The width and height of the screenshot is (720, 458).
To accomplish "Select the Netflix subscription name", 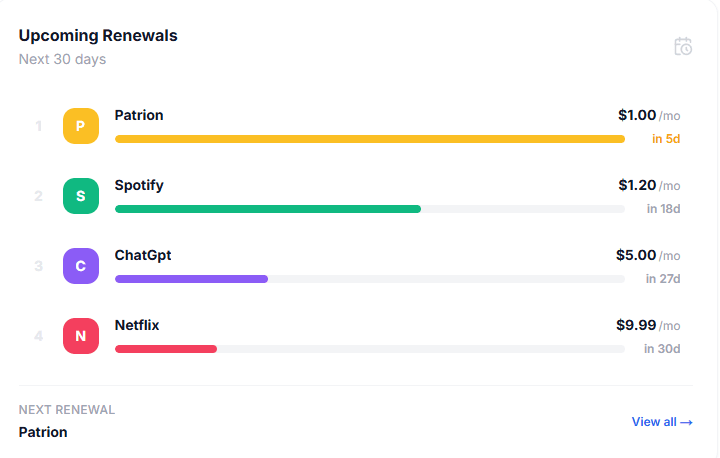I will point(137,325).
